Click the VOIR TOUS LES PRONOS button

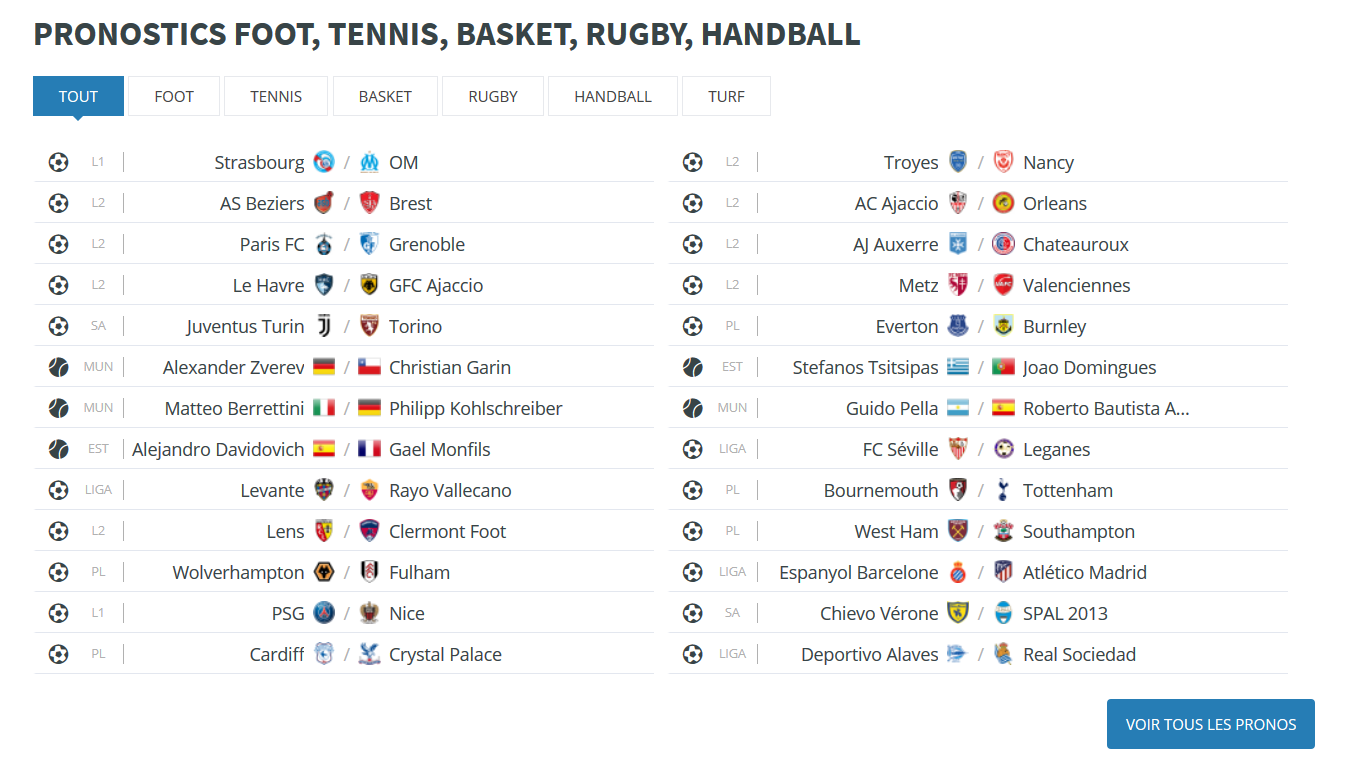(x=1211, y=724)
